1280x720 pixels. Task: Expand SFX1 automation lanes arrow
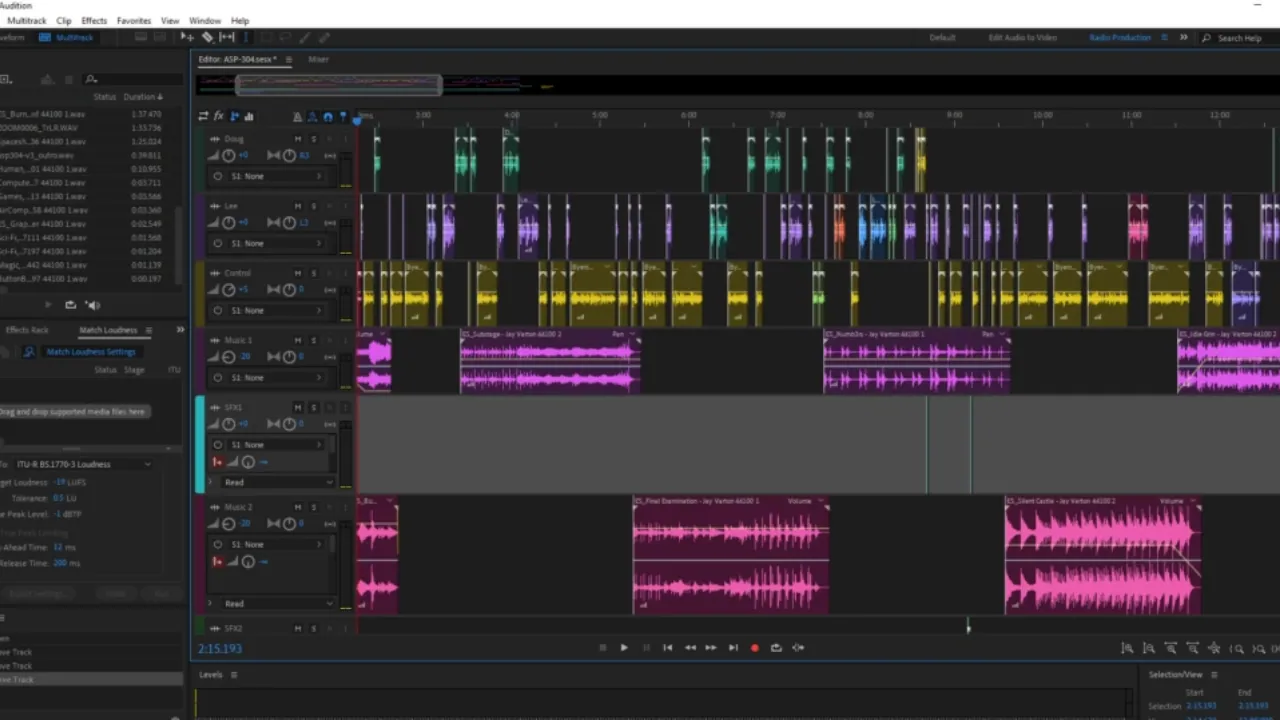point(210,482)
